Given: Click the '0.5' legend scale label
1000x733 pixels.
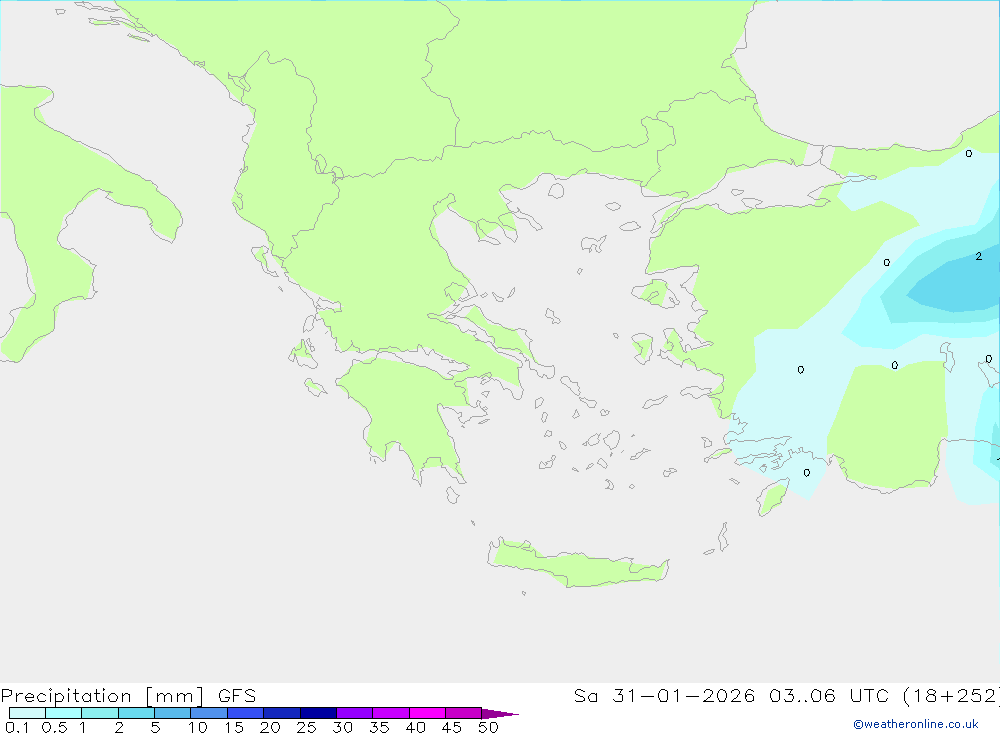Looking at the screenshot, I should pos(54,727).
